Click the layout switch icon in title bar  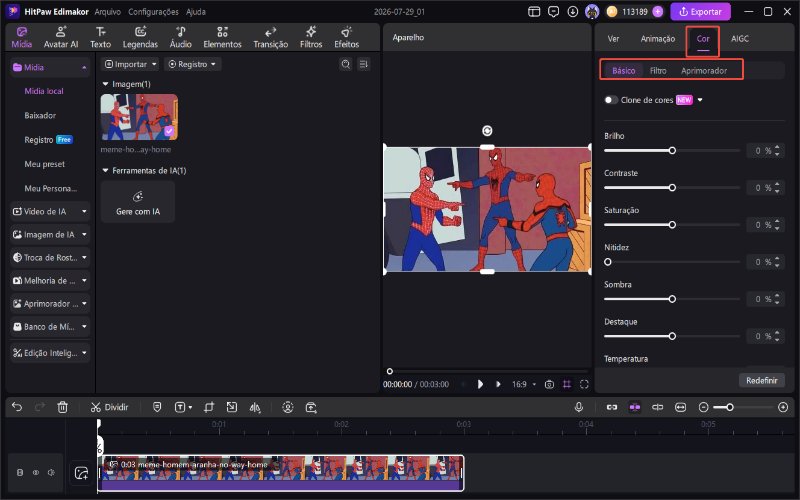click(x=534, y=12)
